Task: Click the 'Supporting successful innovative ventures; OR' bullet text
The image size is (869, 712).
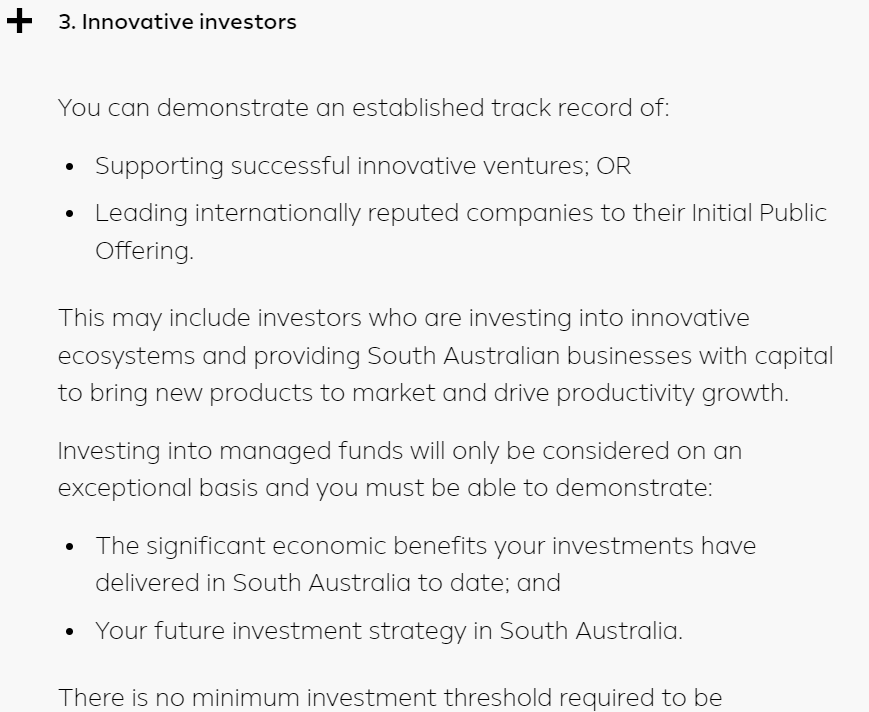Action: [x=363, y=166]
